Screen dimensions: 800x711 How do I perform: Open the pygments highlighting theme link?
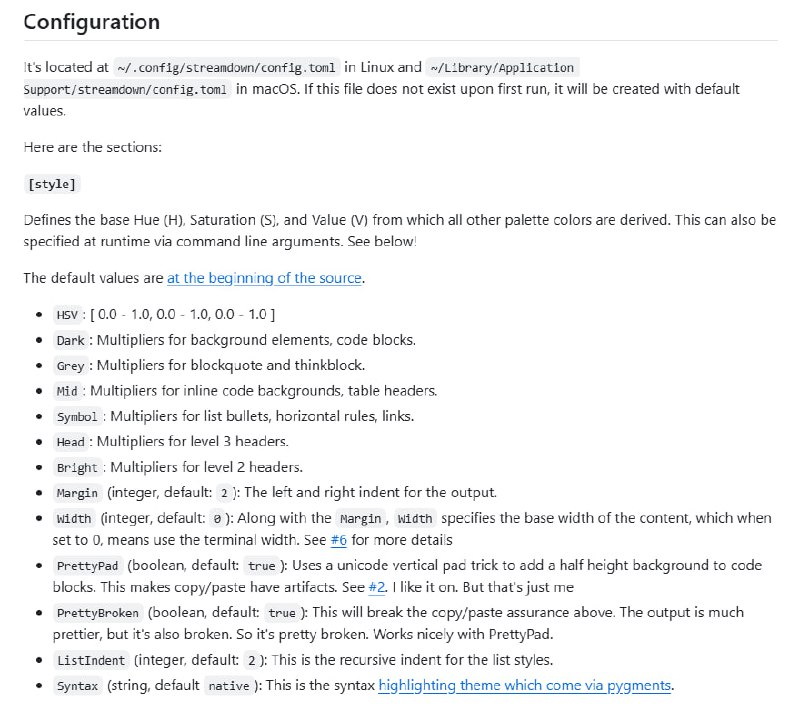click(525, 685)
